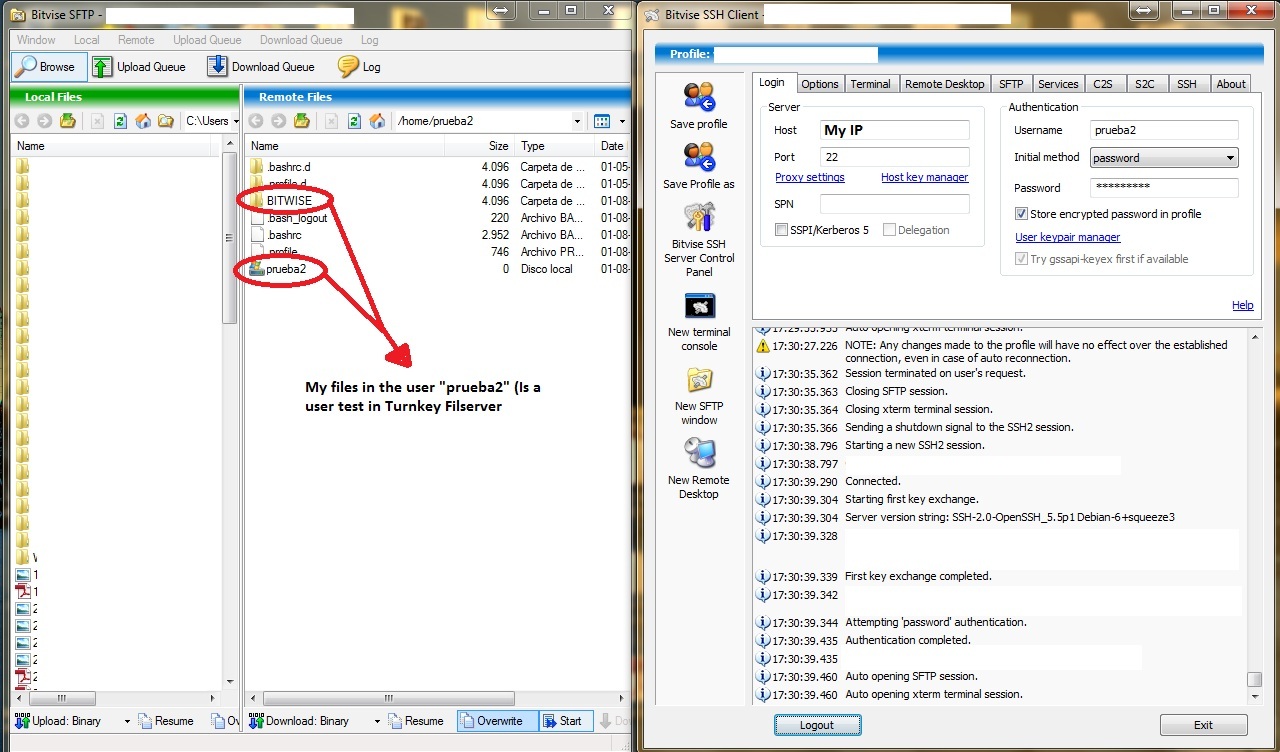Enable the SSPI/Kerberos 5 checkbox
The width and height of the screenshot is (1280, 752).
point(782,230)
